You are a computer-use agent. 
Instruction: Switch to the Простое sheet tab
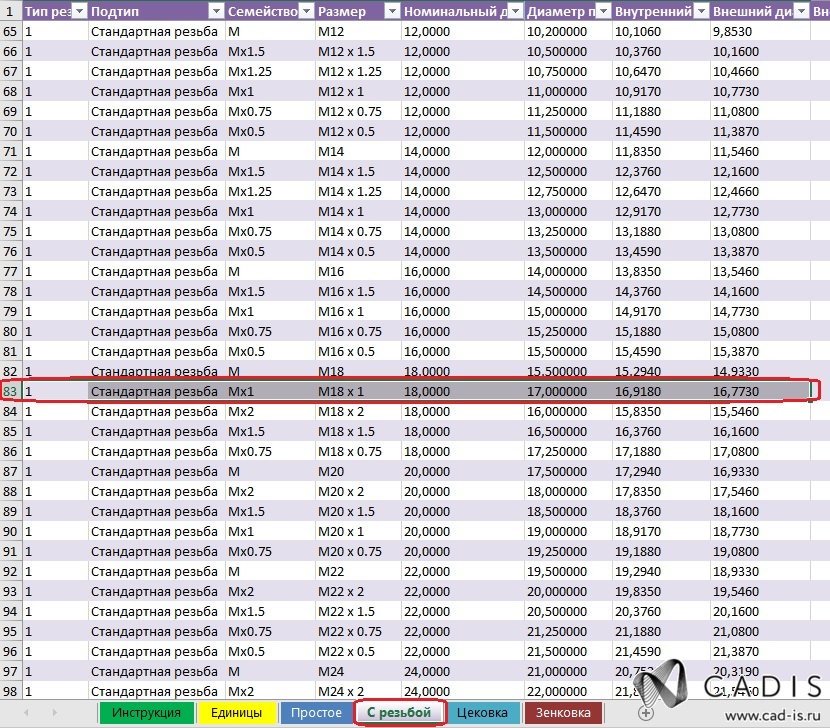pyautogui.click(x=317, y=713)
